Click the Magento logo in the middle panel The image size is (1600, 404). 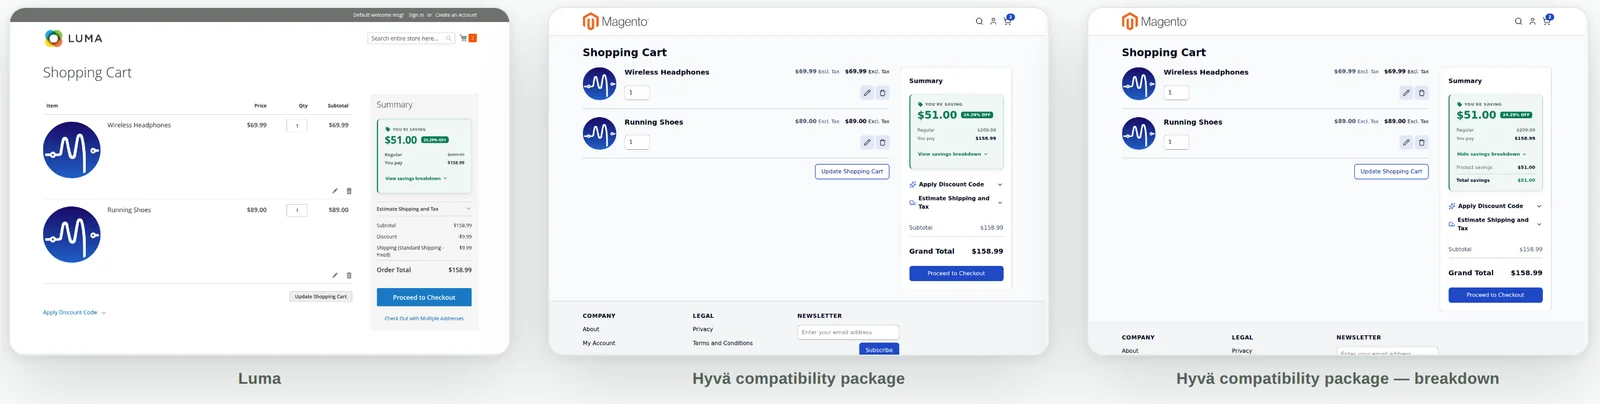616,21
